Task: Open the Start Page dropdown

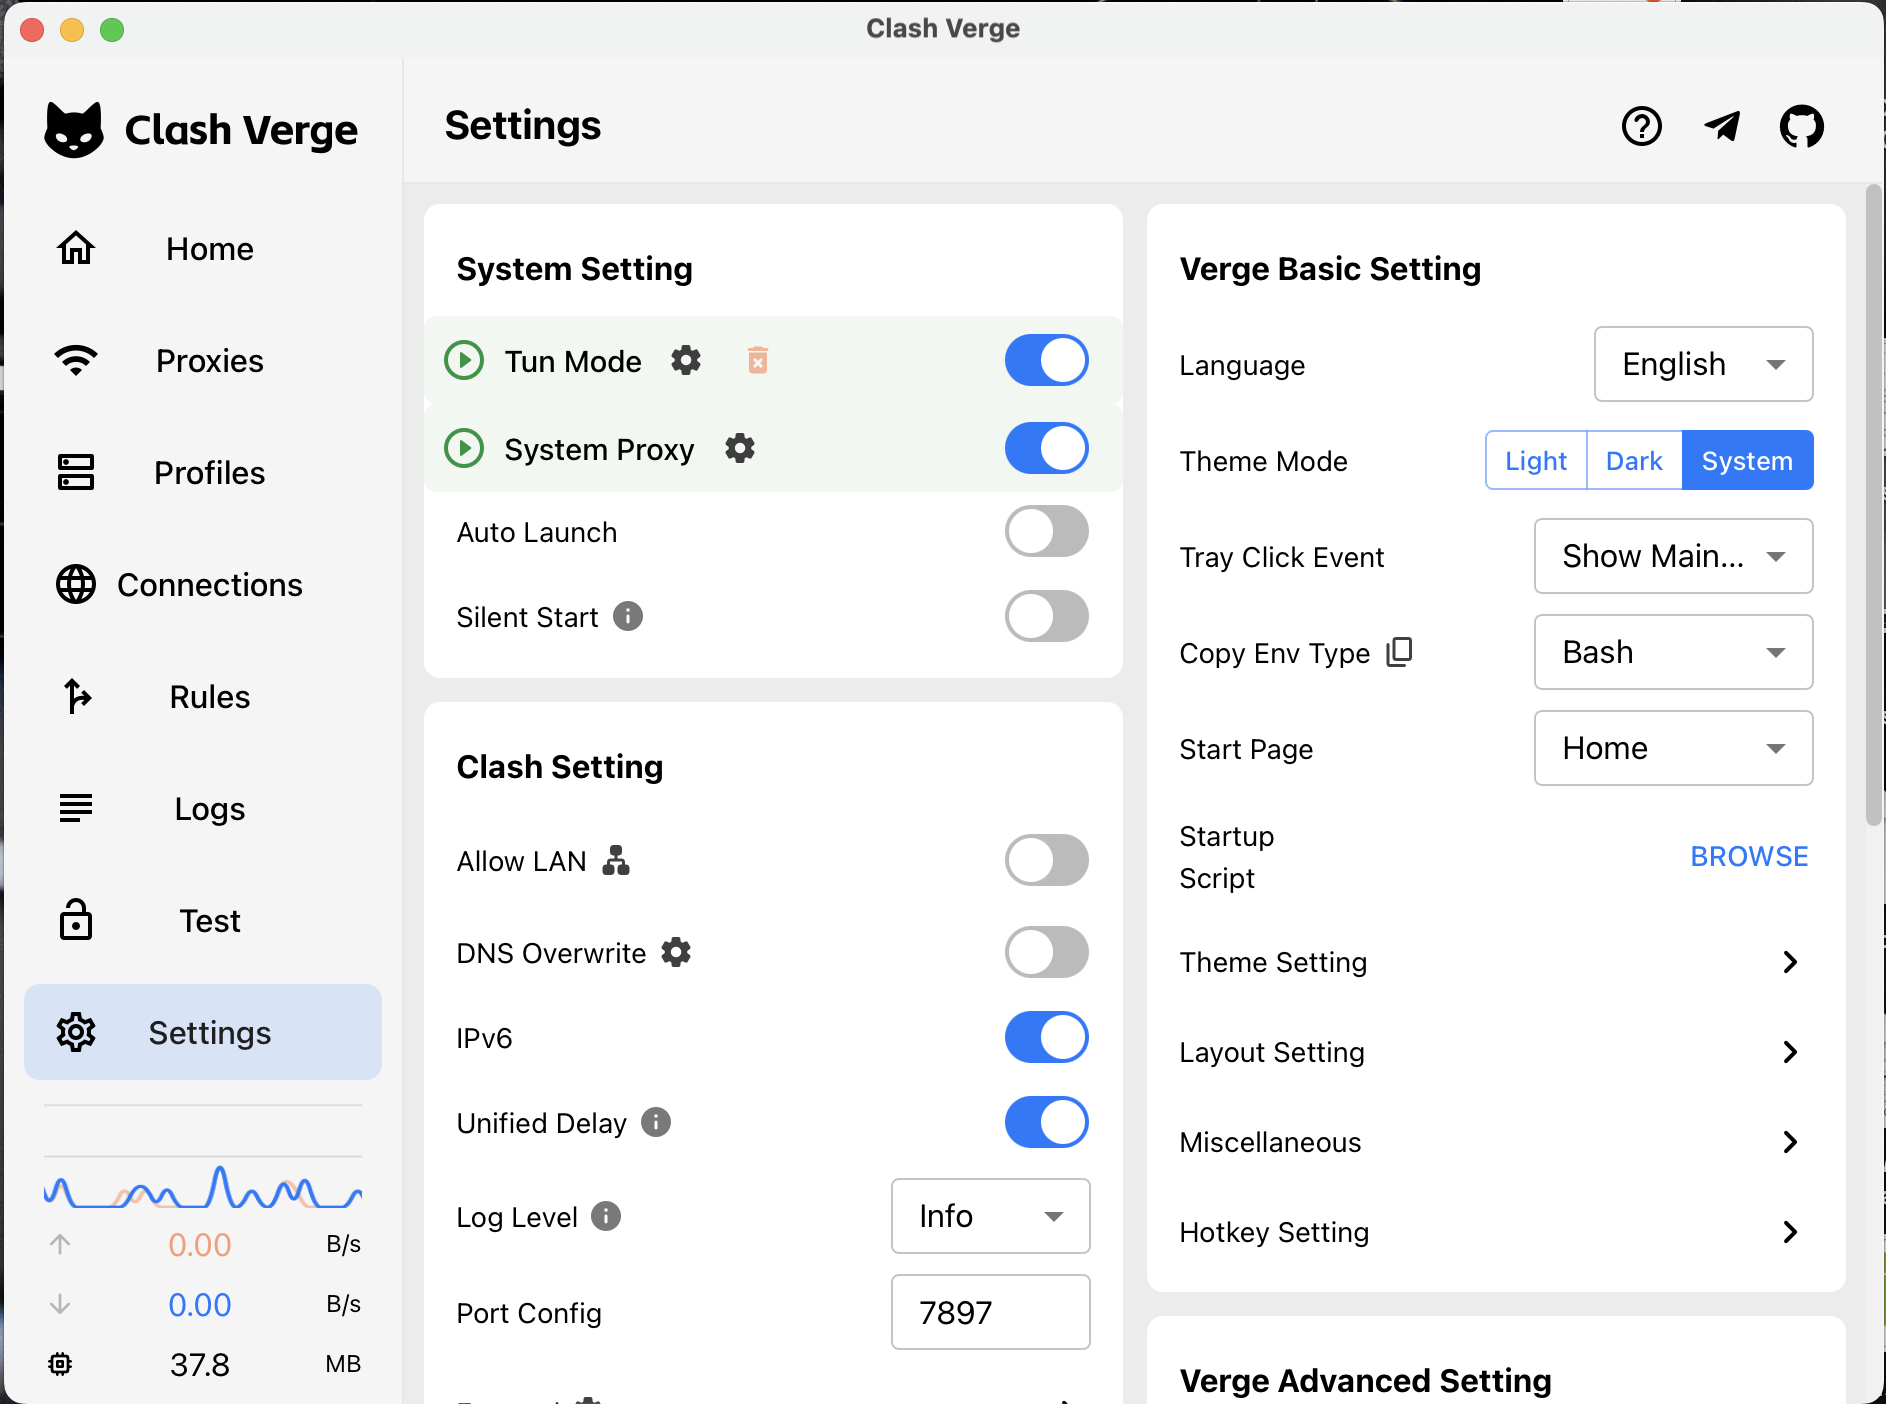Action: pyautogui.click(x=1673, y=748)
